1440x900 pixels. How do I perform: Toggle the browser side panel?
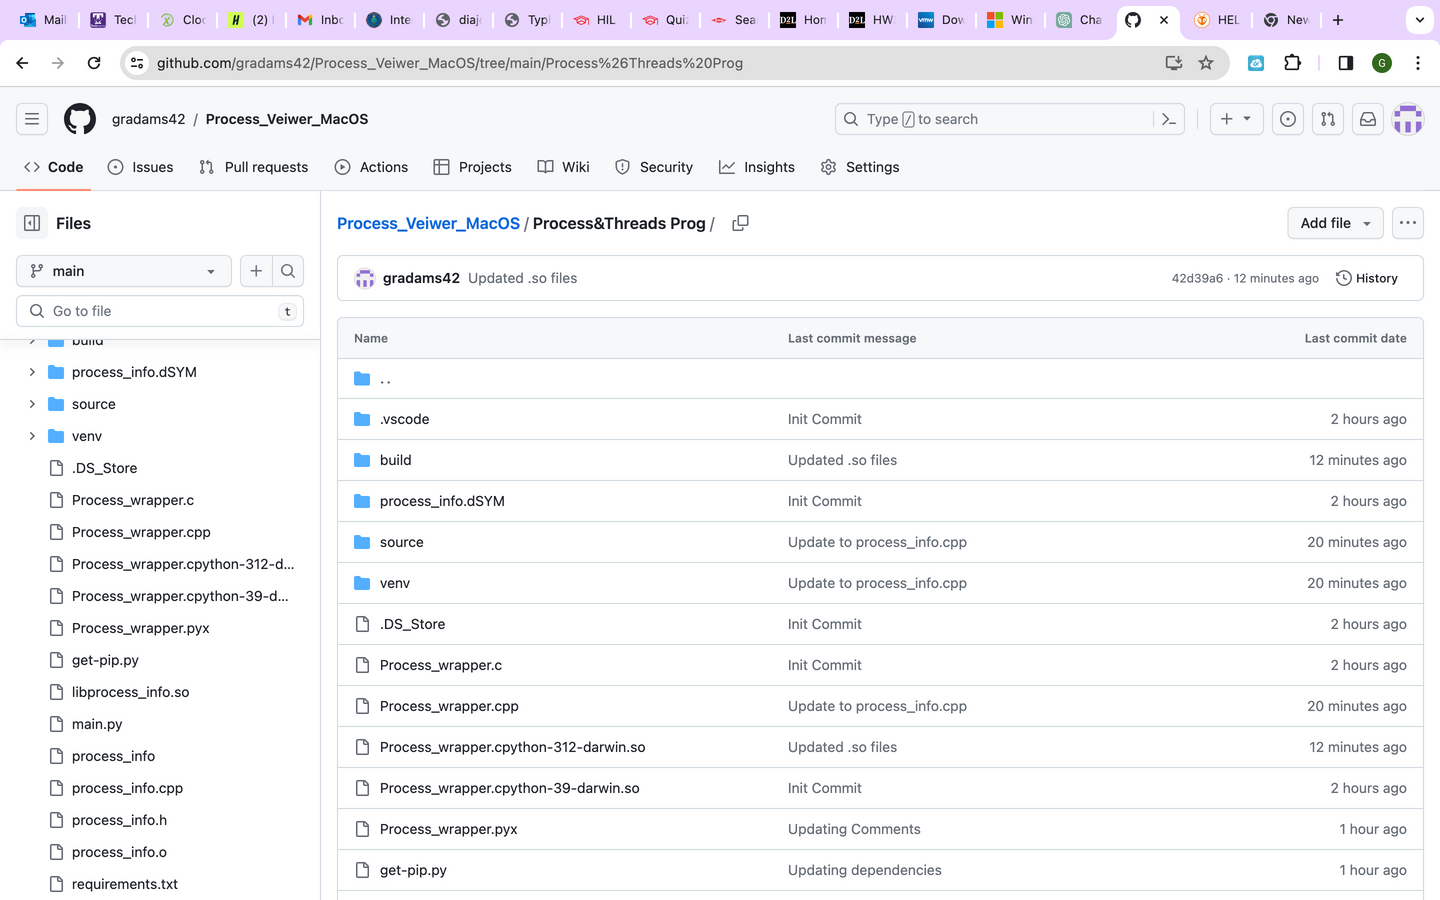(x=1345, y=63)
